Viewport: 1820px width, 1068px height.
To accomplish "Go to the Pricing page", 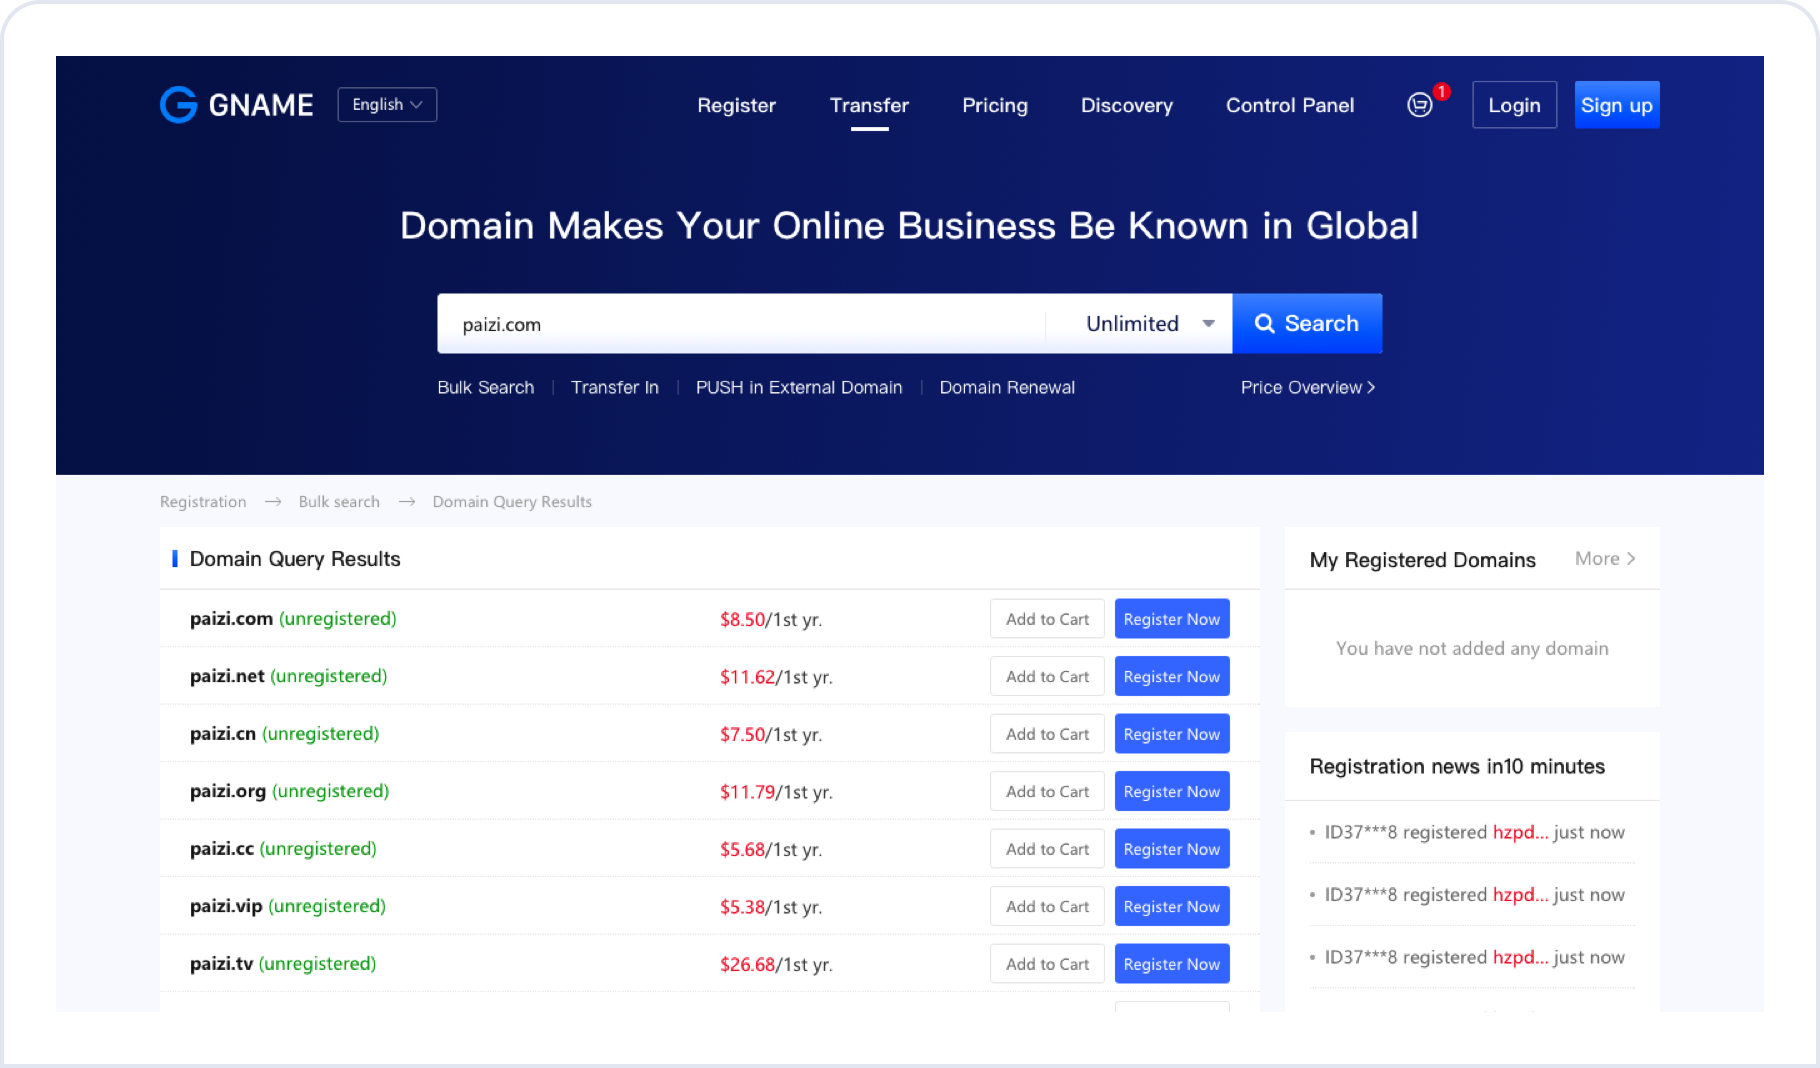I will (x=994, y=106).
